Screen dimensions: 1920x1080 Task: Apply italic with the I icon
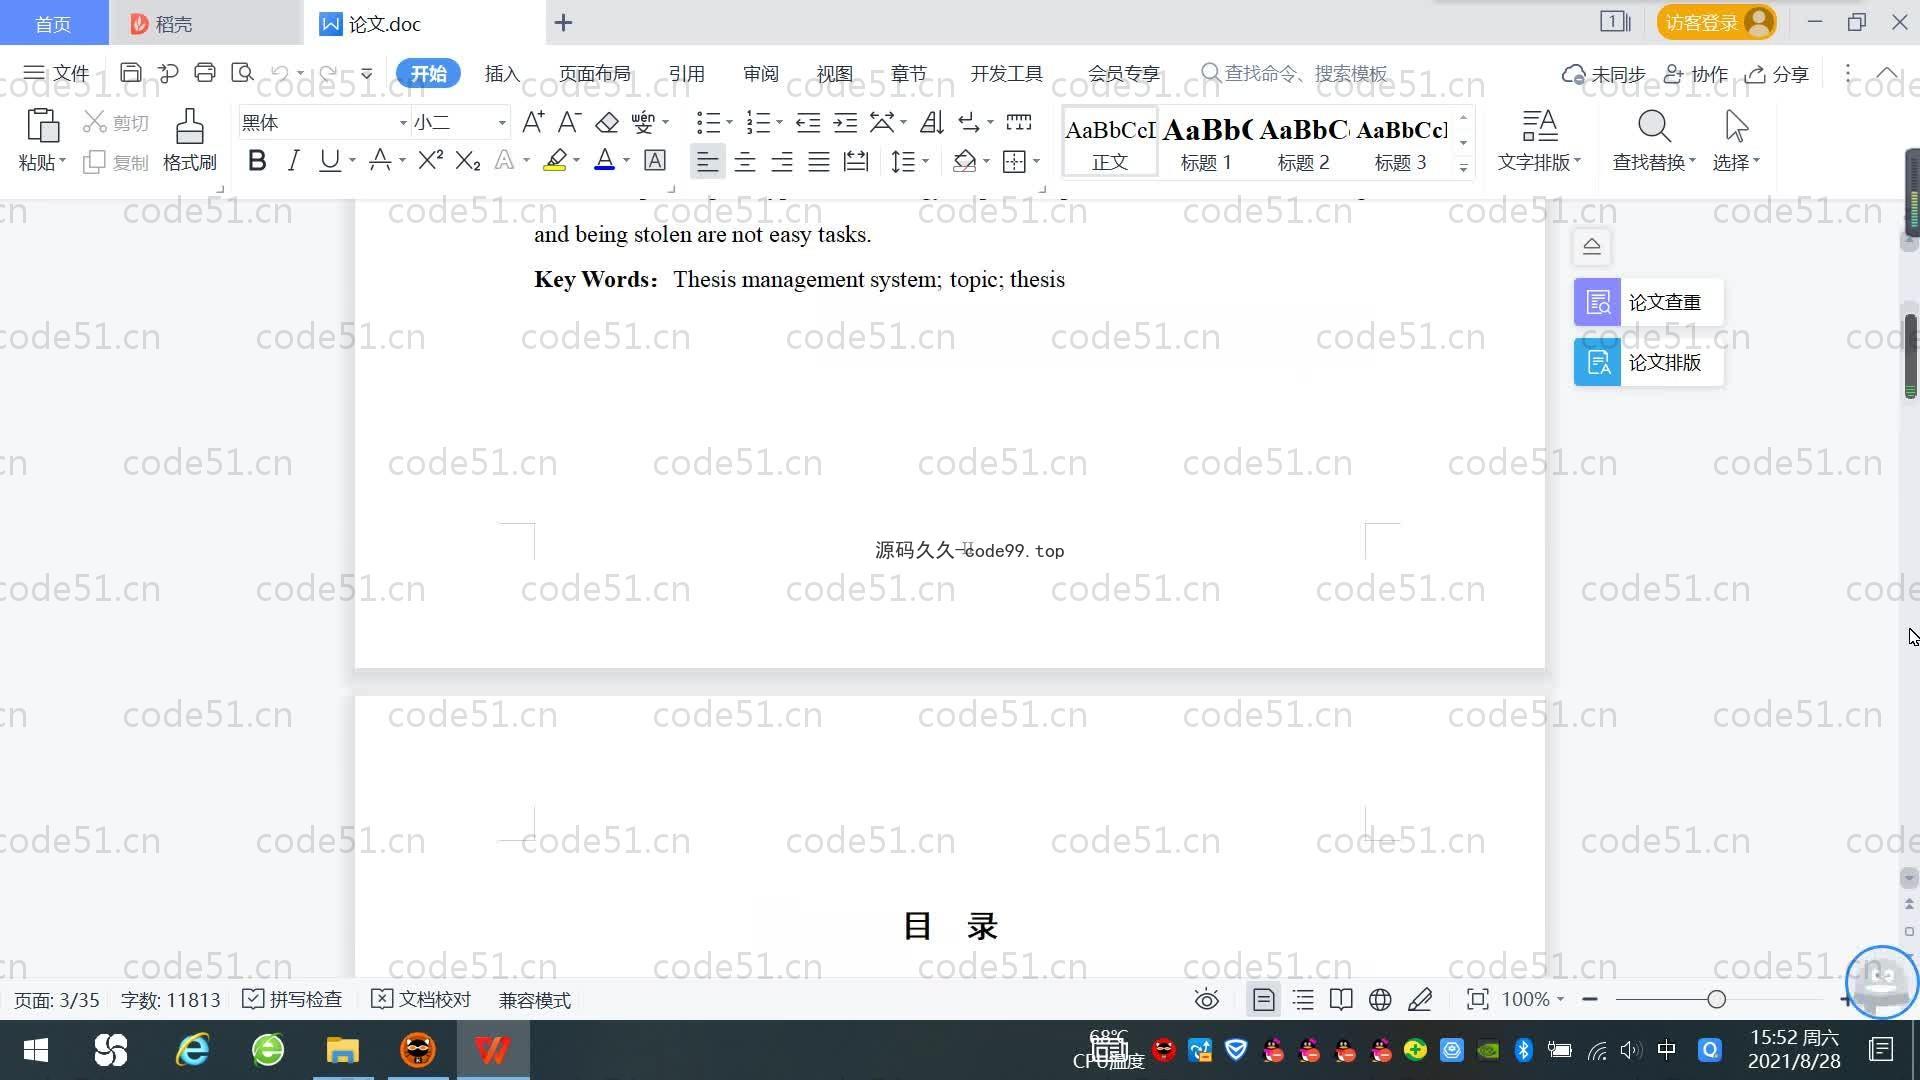[x=293, y=161]
